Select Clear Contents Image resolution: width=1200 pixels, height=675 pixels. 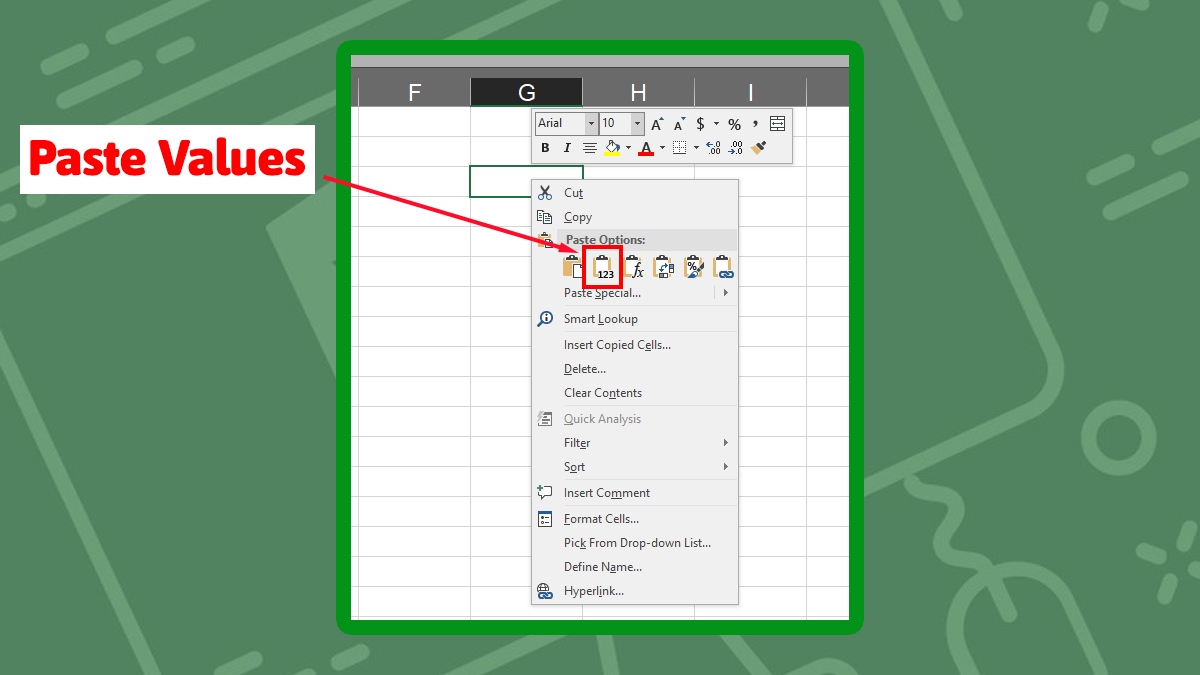coord(635,393)
